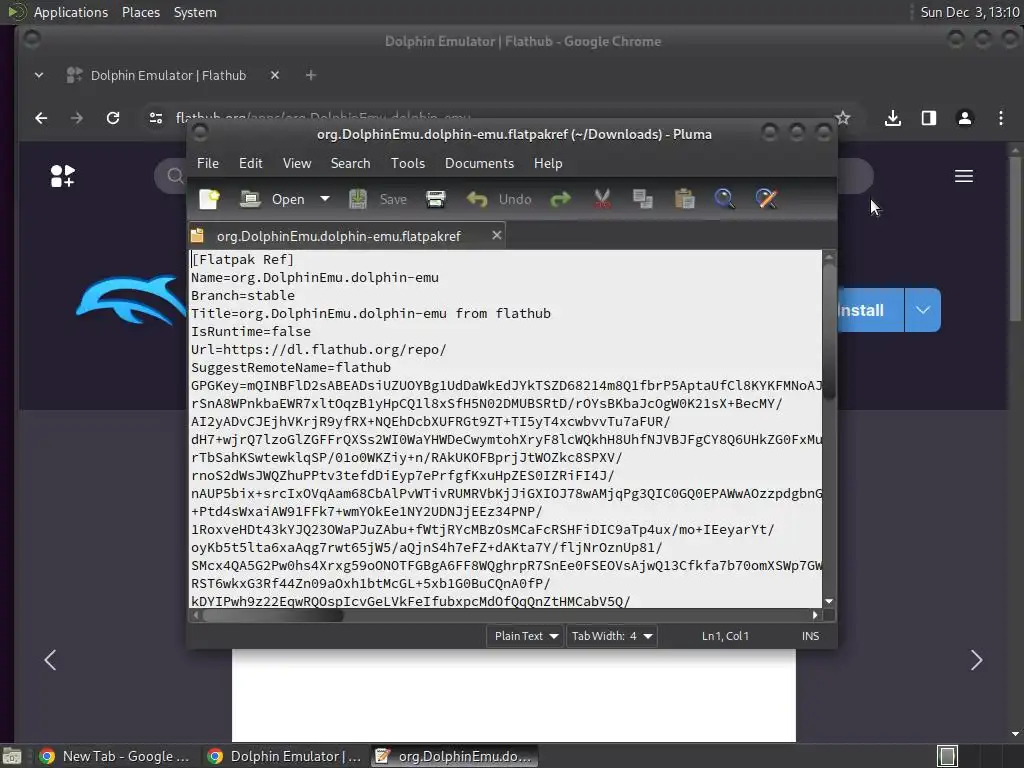Open the File menu in Pluma
Image resolution: width=1024 pixels, height=768 pixels.
point(208,163)
